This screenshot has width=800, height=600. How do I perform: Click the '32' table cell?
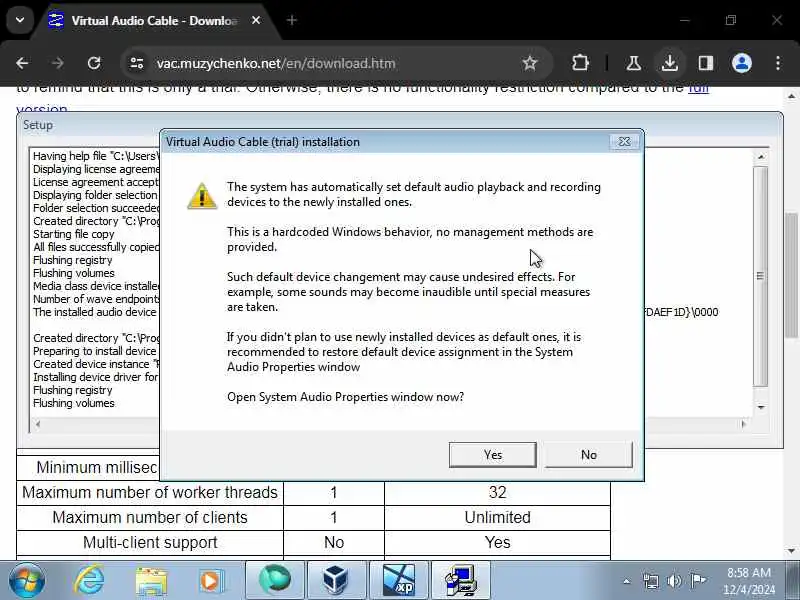(x=497, y=492)
